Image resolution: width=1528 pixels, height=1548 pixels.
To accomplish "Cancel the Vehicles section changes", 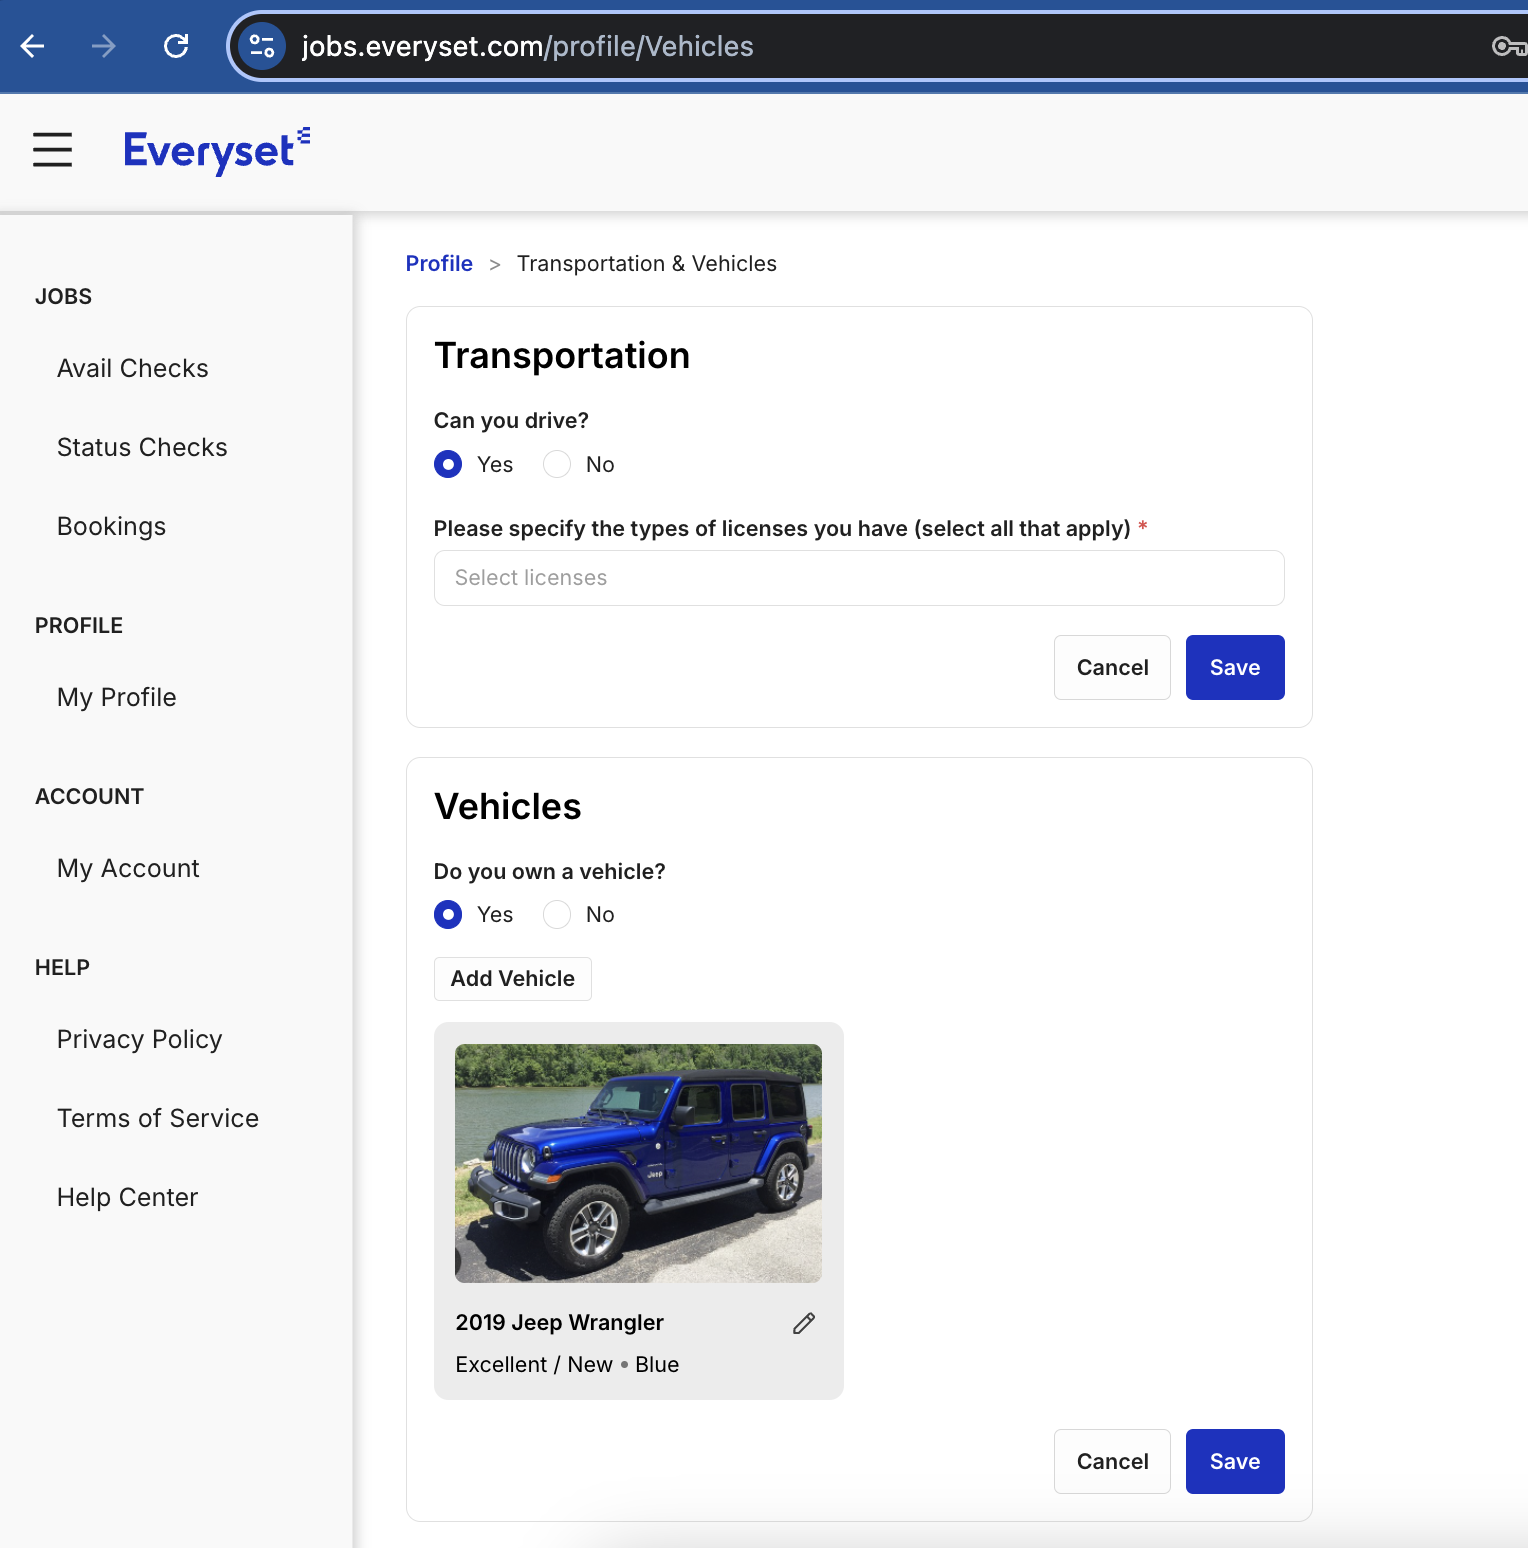I will click(x=1112, y=1462).
